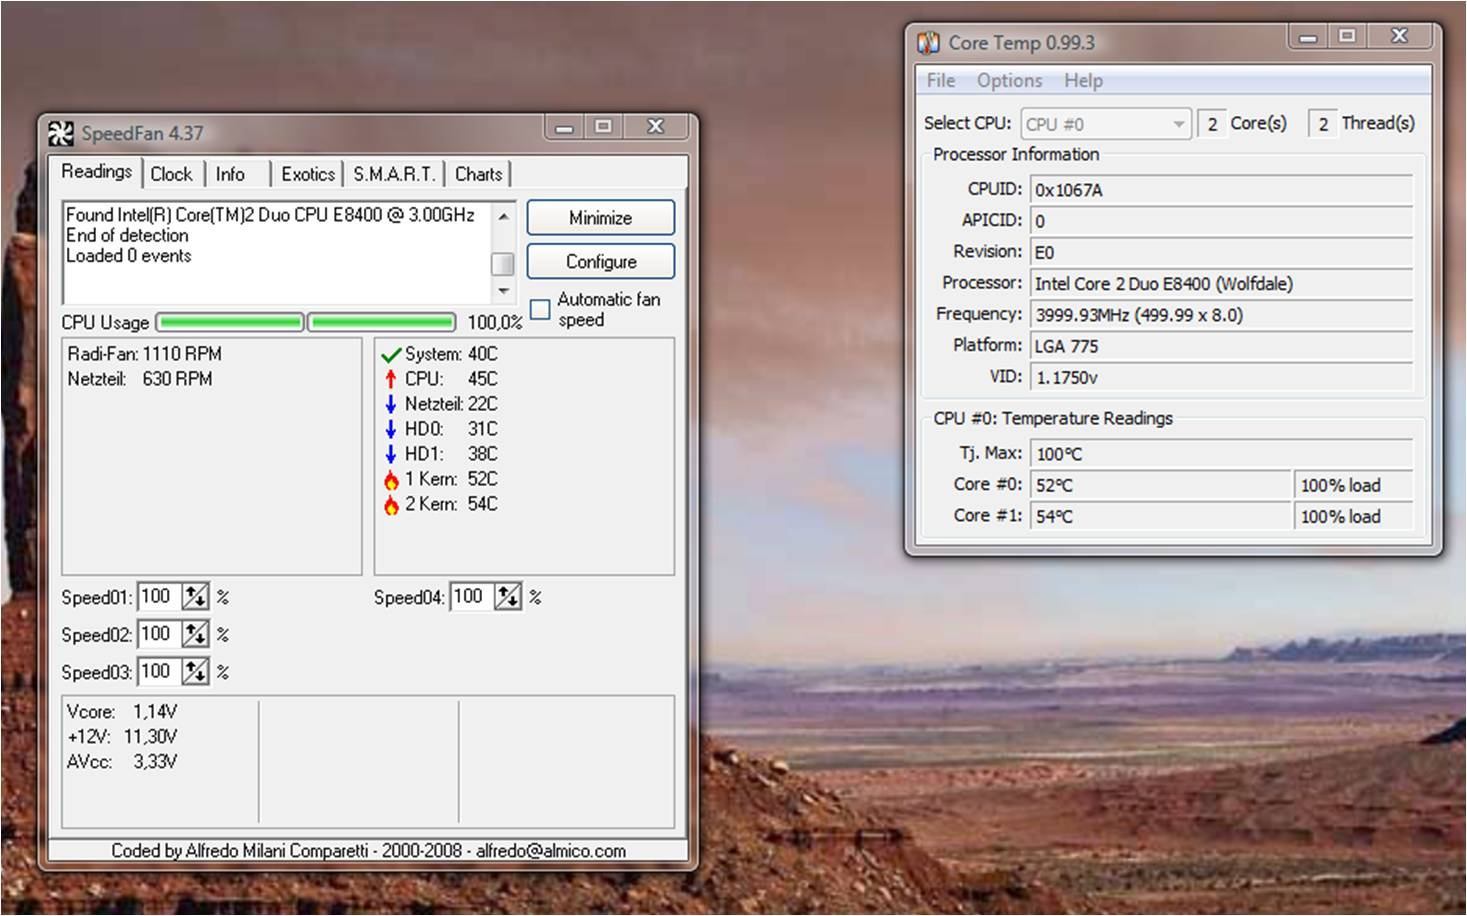Viewport: 1467px width, 916px height.
Task: Click the Frequency field 3999.93MHz
Action: coord(1221,315)
